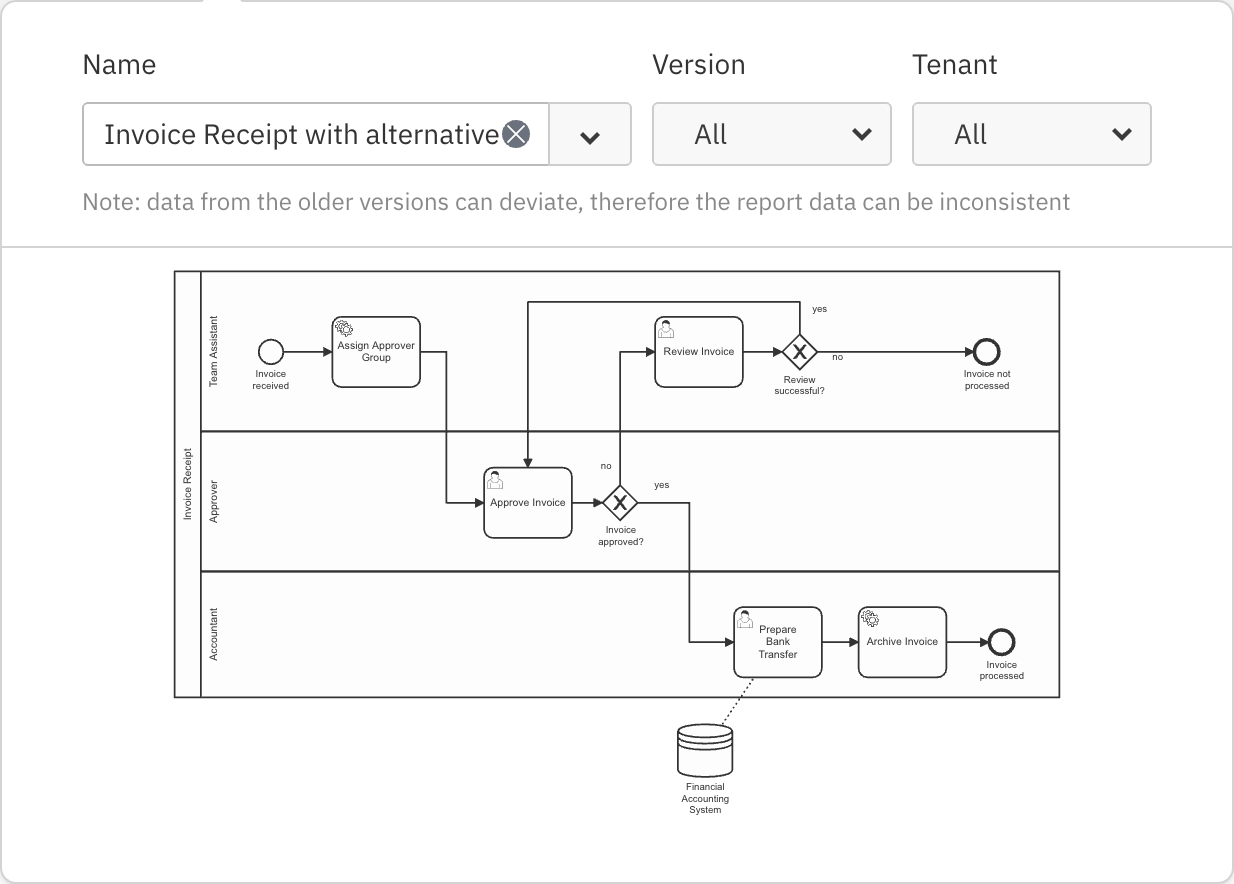Expand the Version dropdown
Viewport: 1234px width, 884px height.
point(771,135)
